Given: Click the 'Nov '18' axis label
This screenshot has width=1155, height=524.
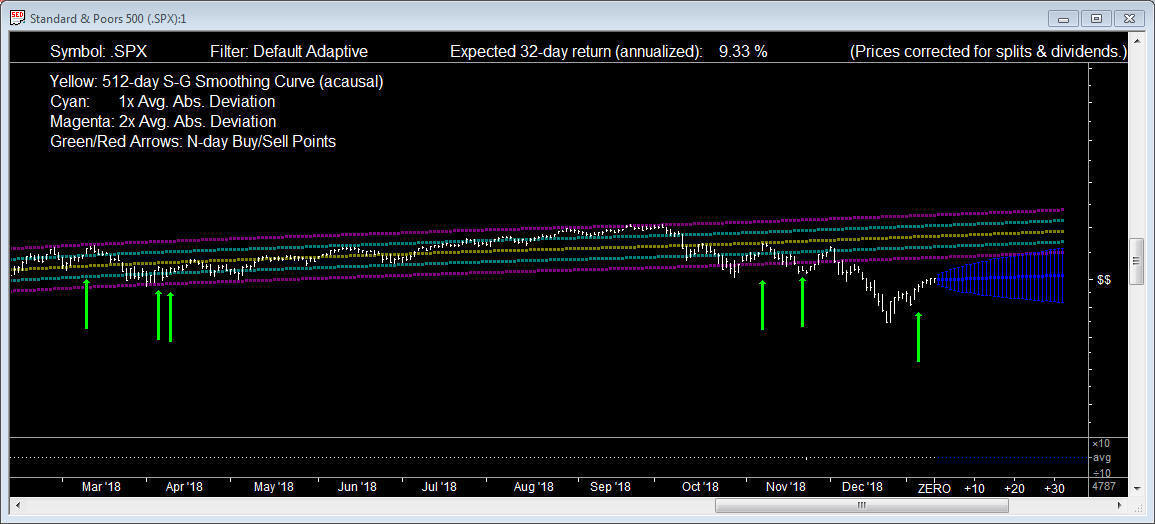Looking at the screenshot, I should pyautogui.click(x=786, y=487).
